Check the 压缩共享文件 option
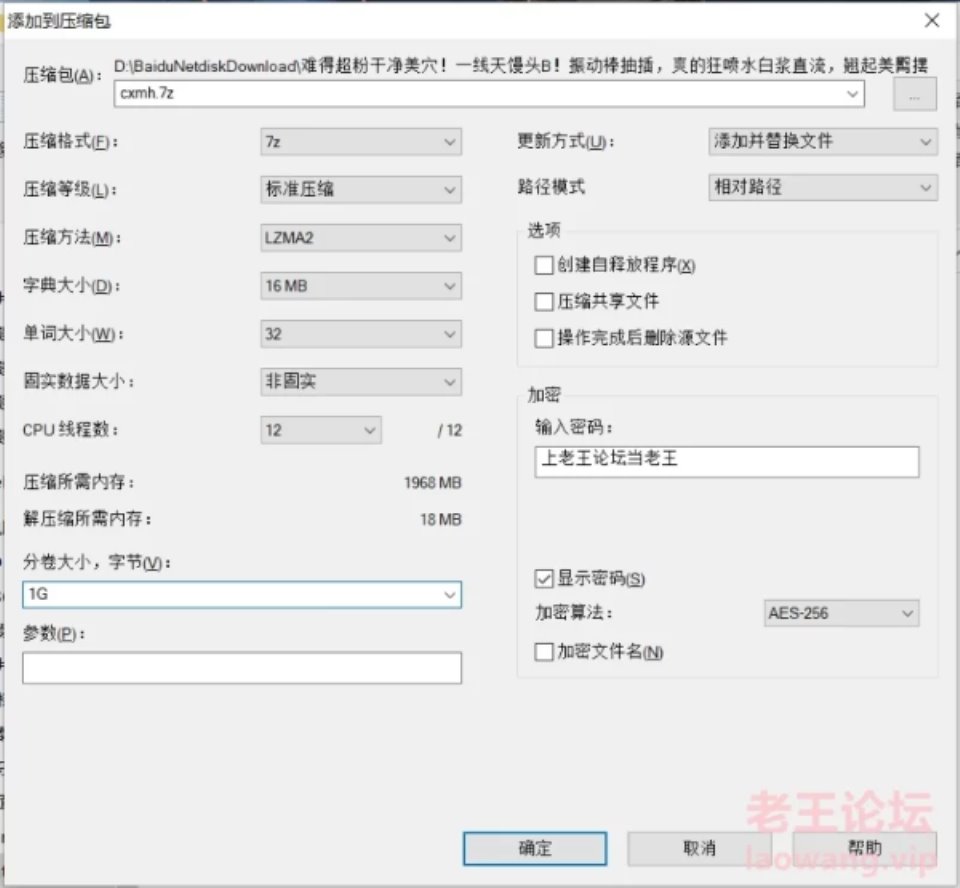Screen dimensions: 960x888 (x=544, y=301)
